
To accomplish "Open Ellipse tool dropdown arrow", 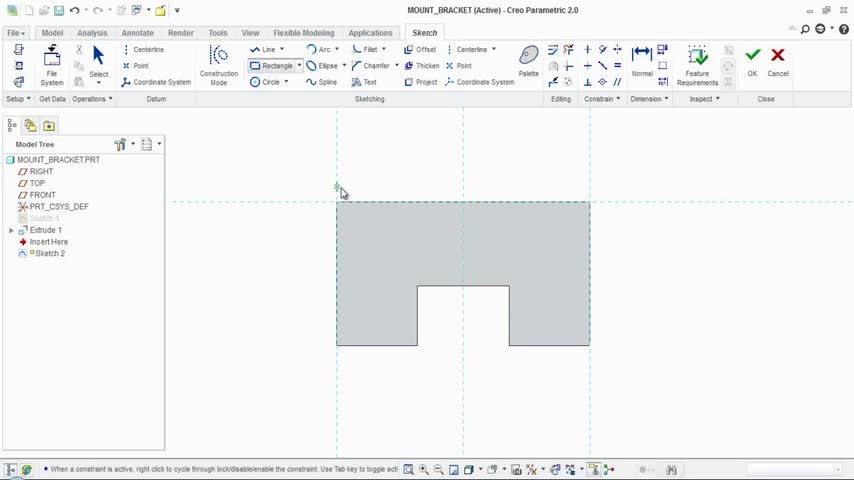I will click(x=344, y=66).
